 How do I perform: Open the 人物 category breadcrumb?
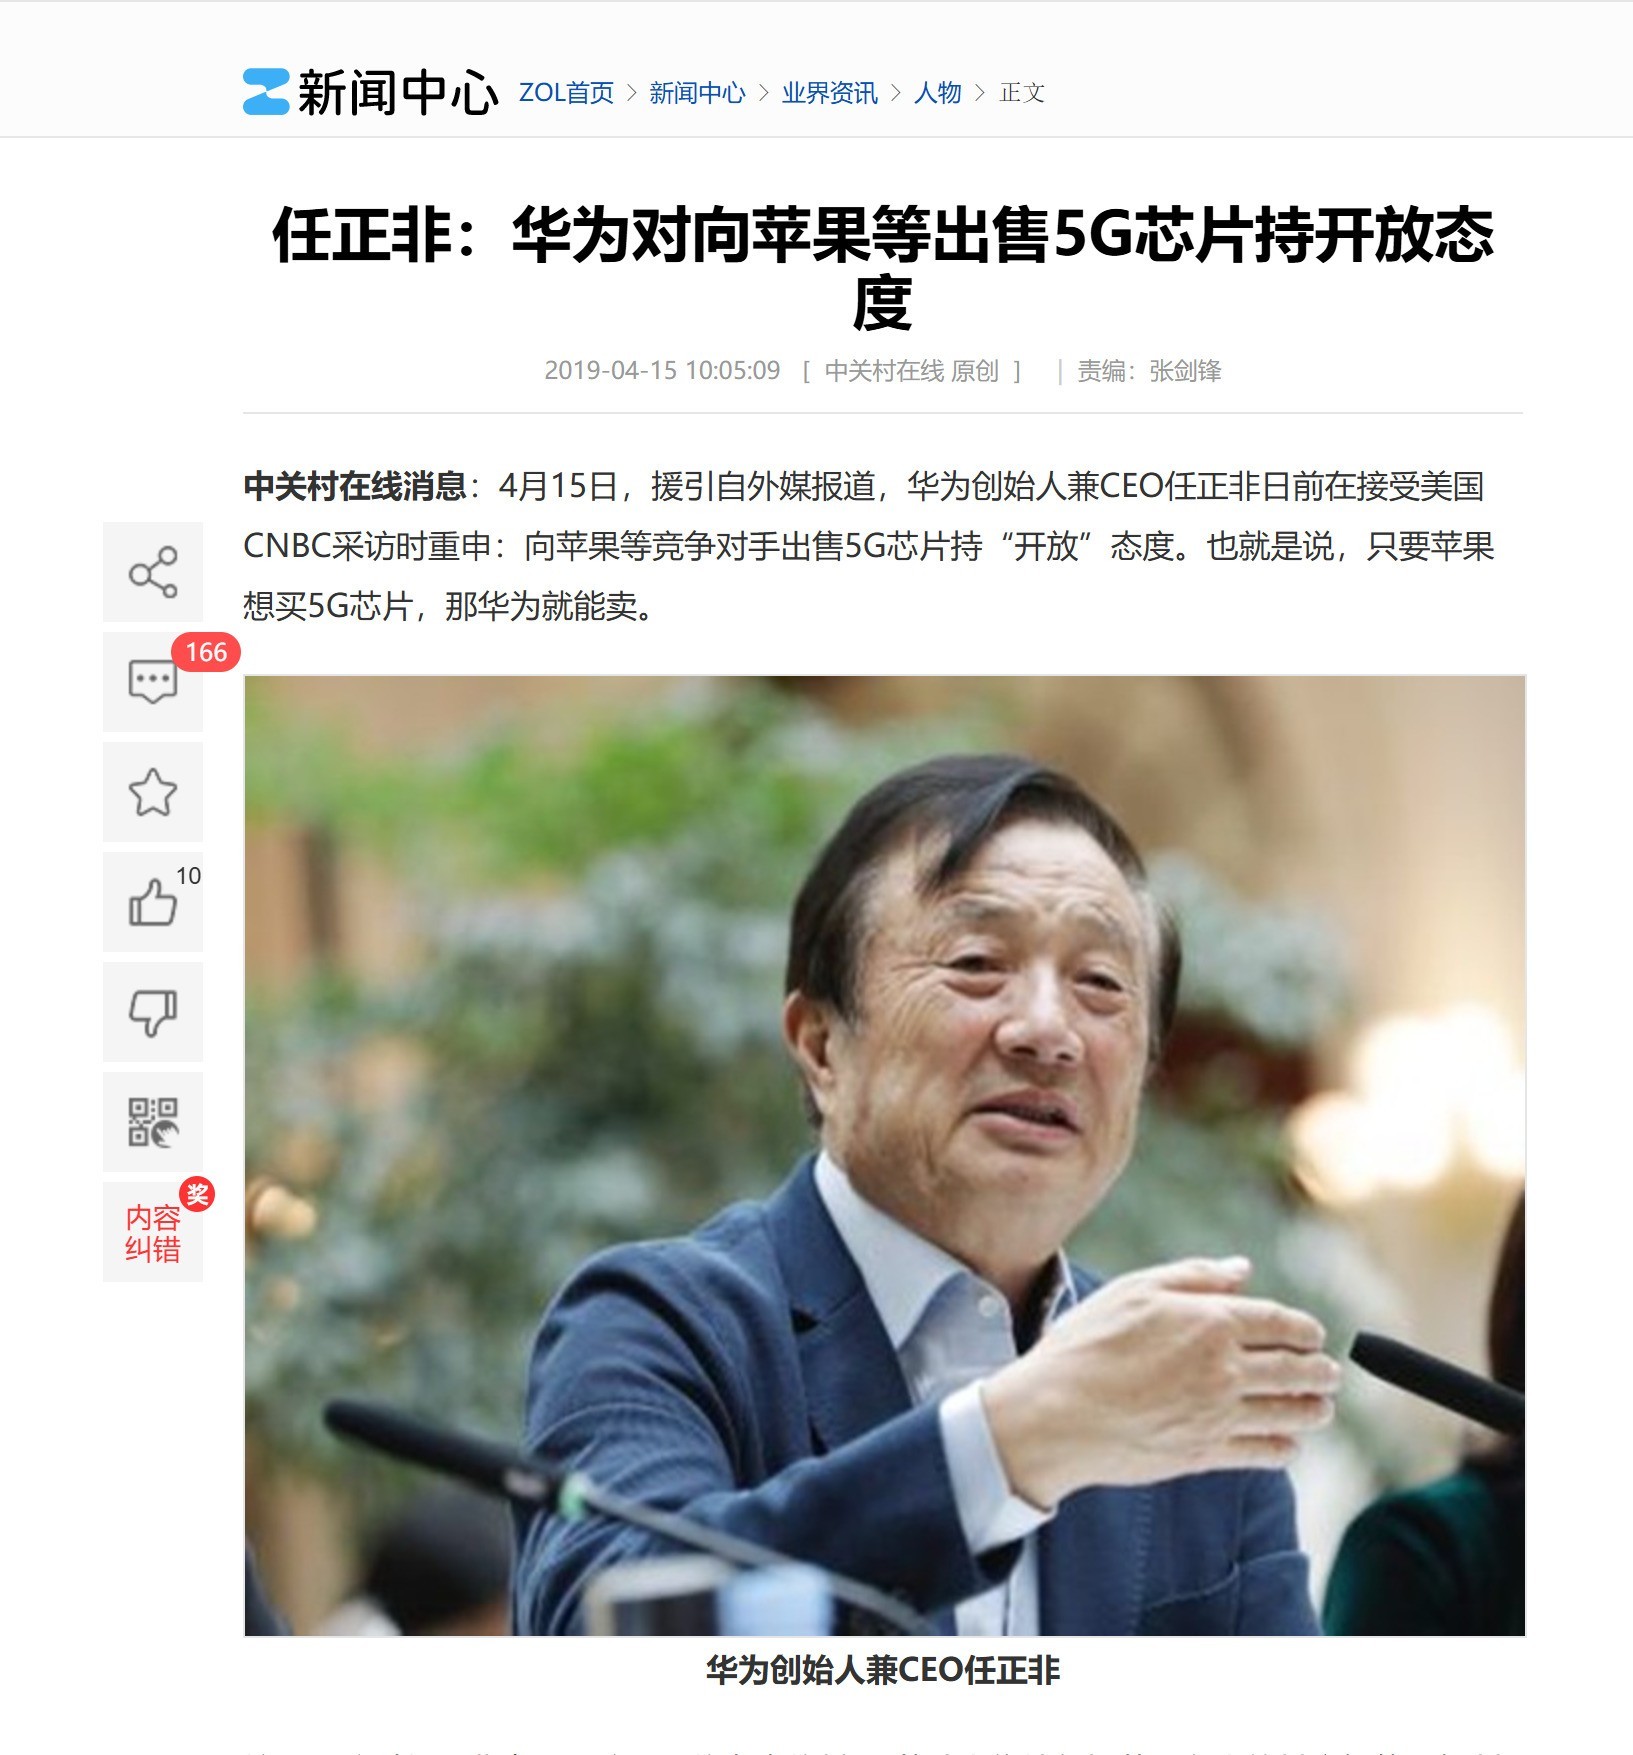937,93
